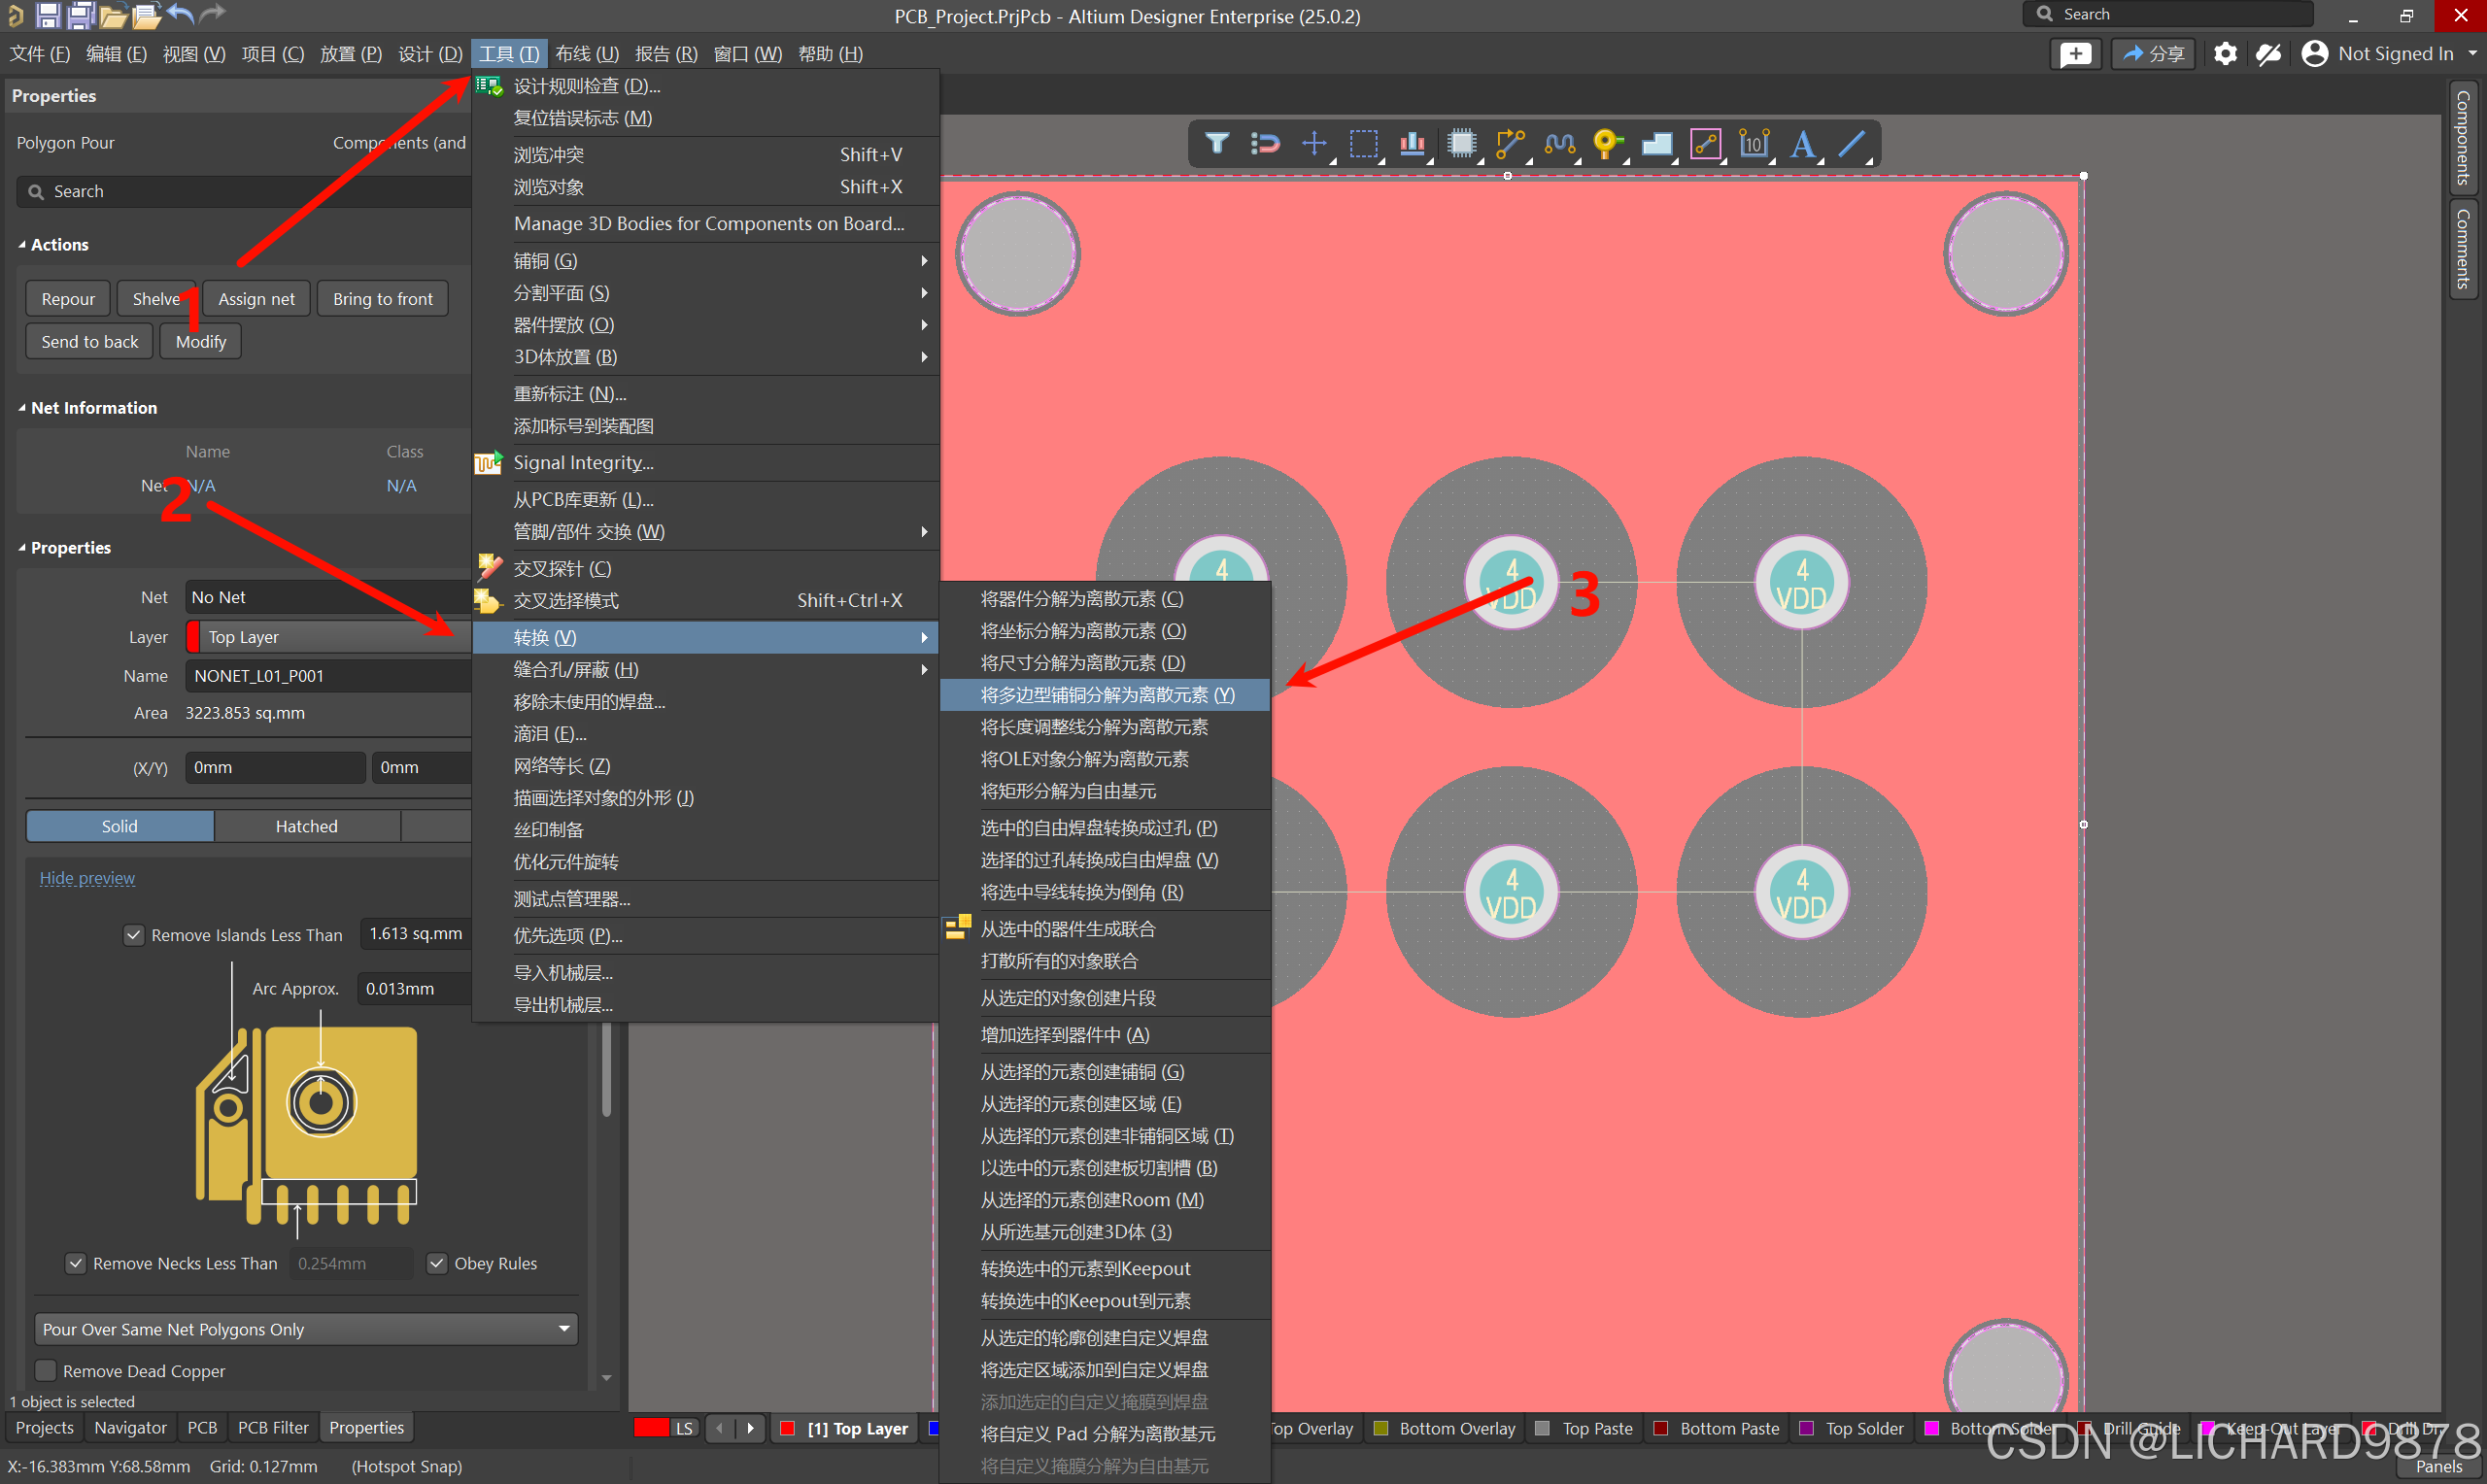Screen dimensions: 2487x1484
Task: Toggle the Obey Rules checkbox
Action: (x=437, y=1263)
